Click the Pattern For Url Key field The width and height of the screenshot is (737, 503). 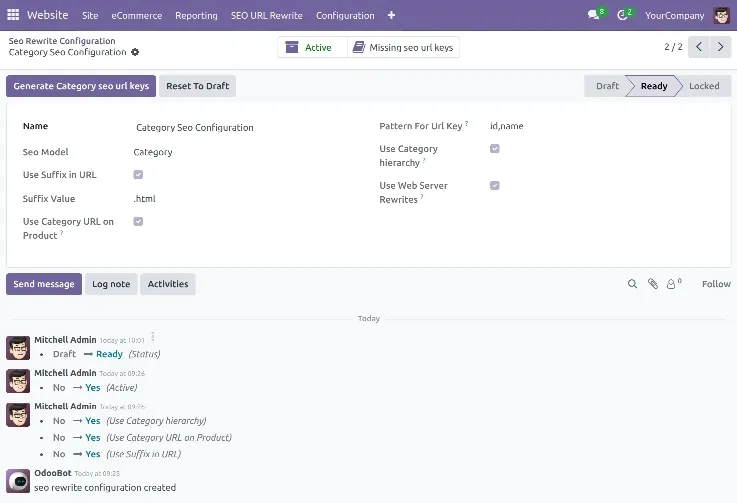[x=507, y=126]
